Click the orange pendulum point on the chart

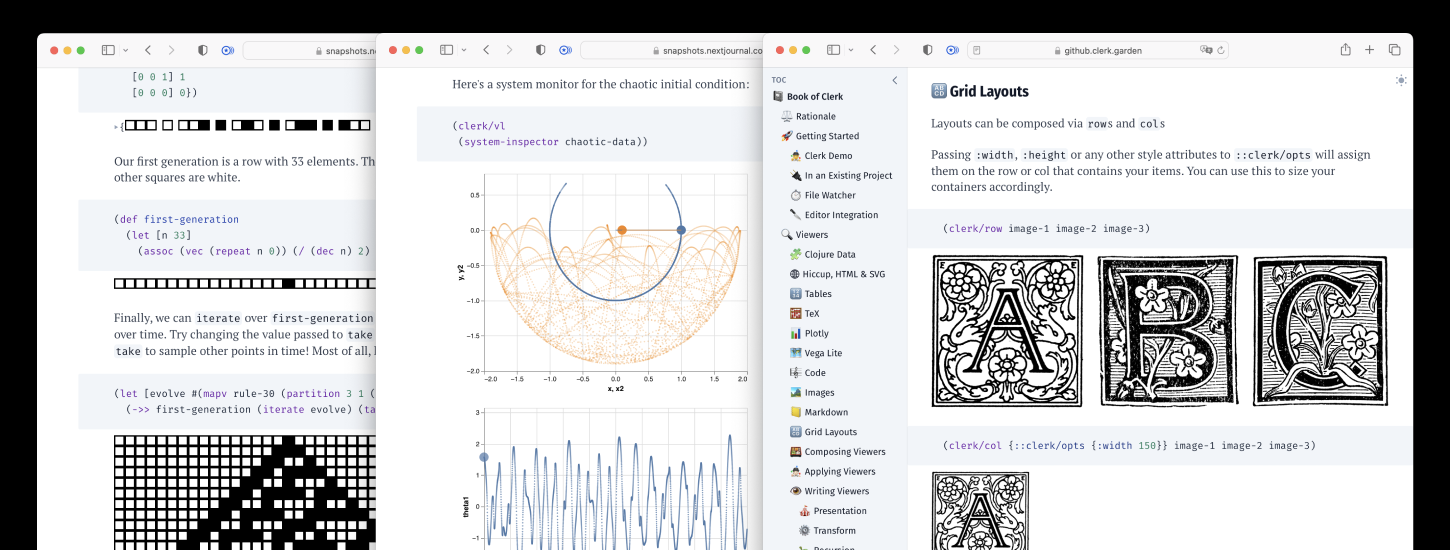pyautogui.click(x=621, y=230)
